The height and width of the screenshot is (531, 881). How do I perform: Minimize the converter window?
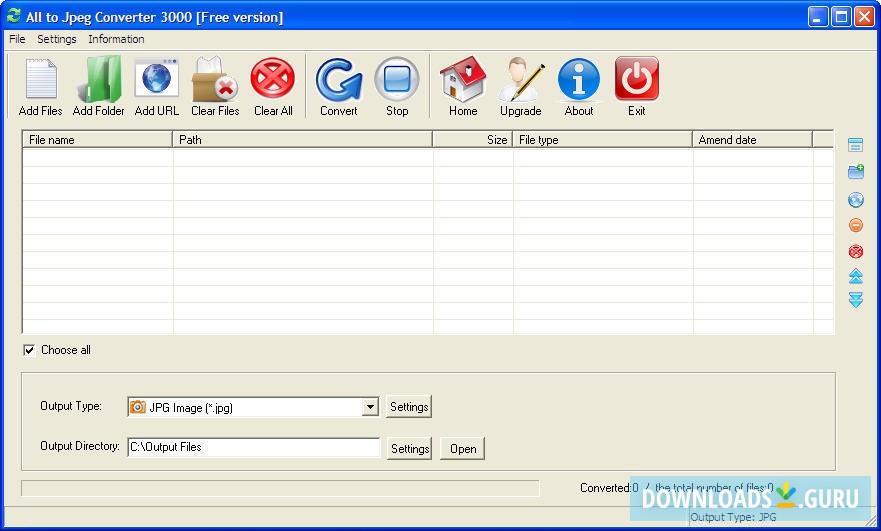[x=818, y=16]
